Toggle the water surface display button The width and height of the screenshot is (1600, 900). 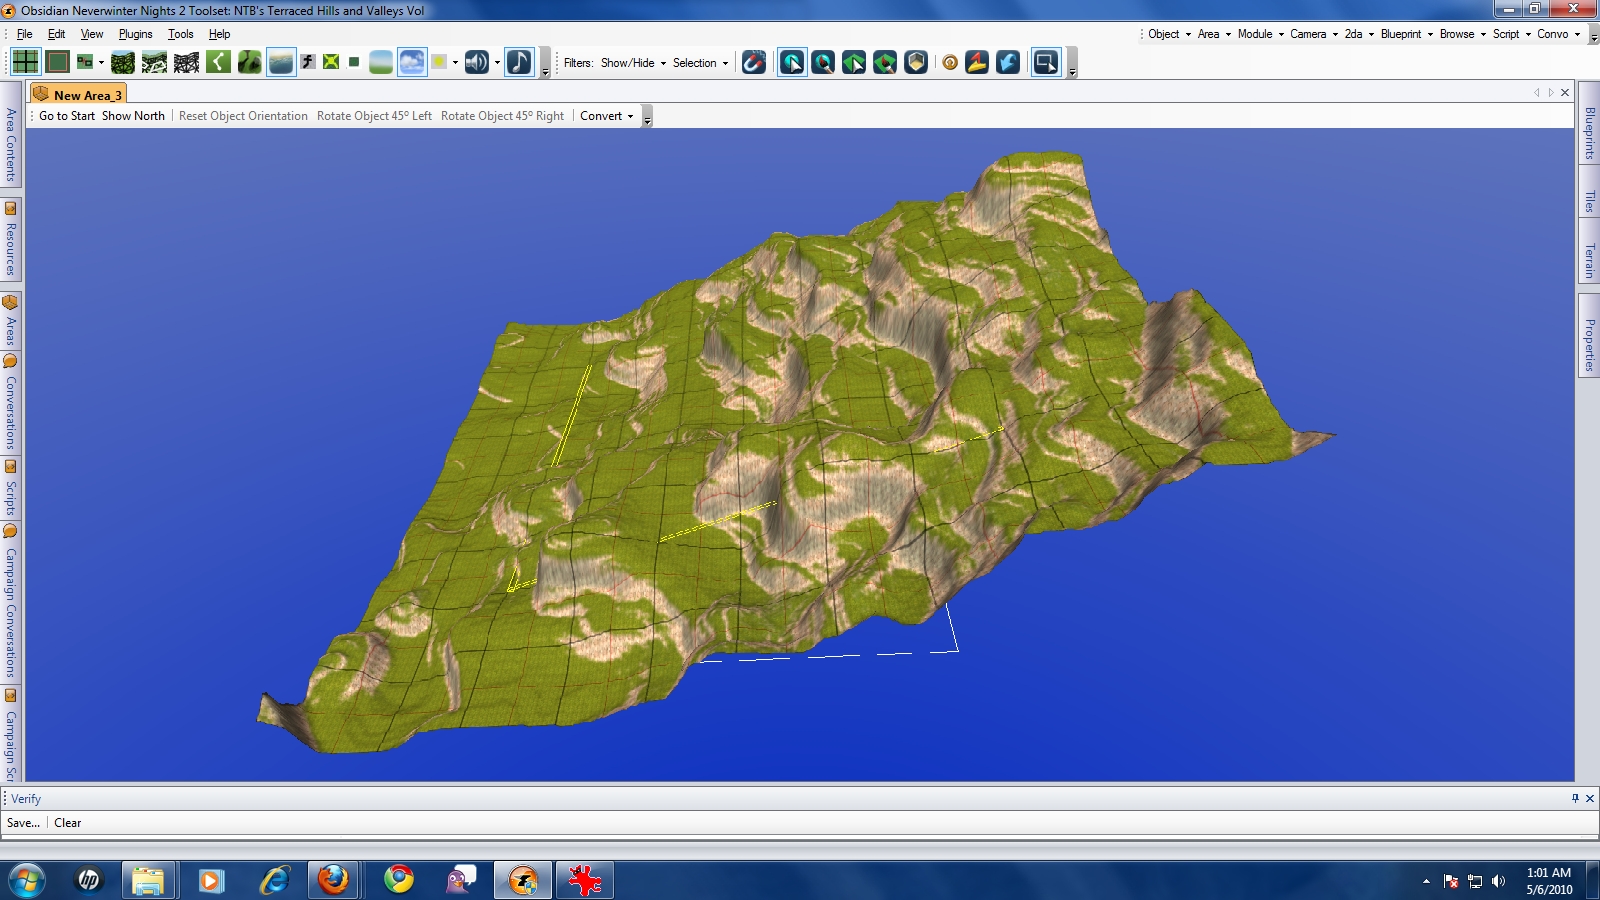pos(281,63)
